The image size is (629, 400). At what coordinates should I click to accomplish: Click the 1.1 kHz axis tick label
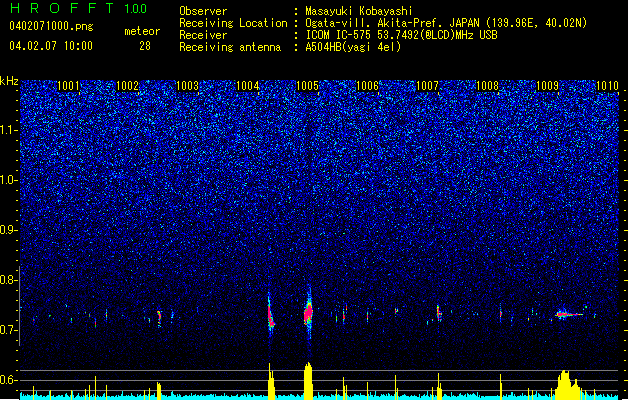point(9,130)
